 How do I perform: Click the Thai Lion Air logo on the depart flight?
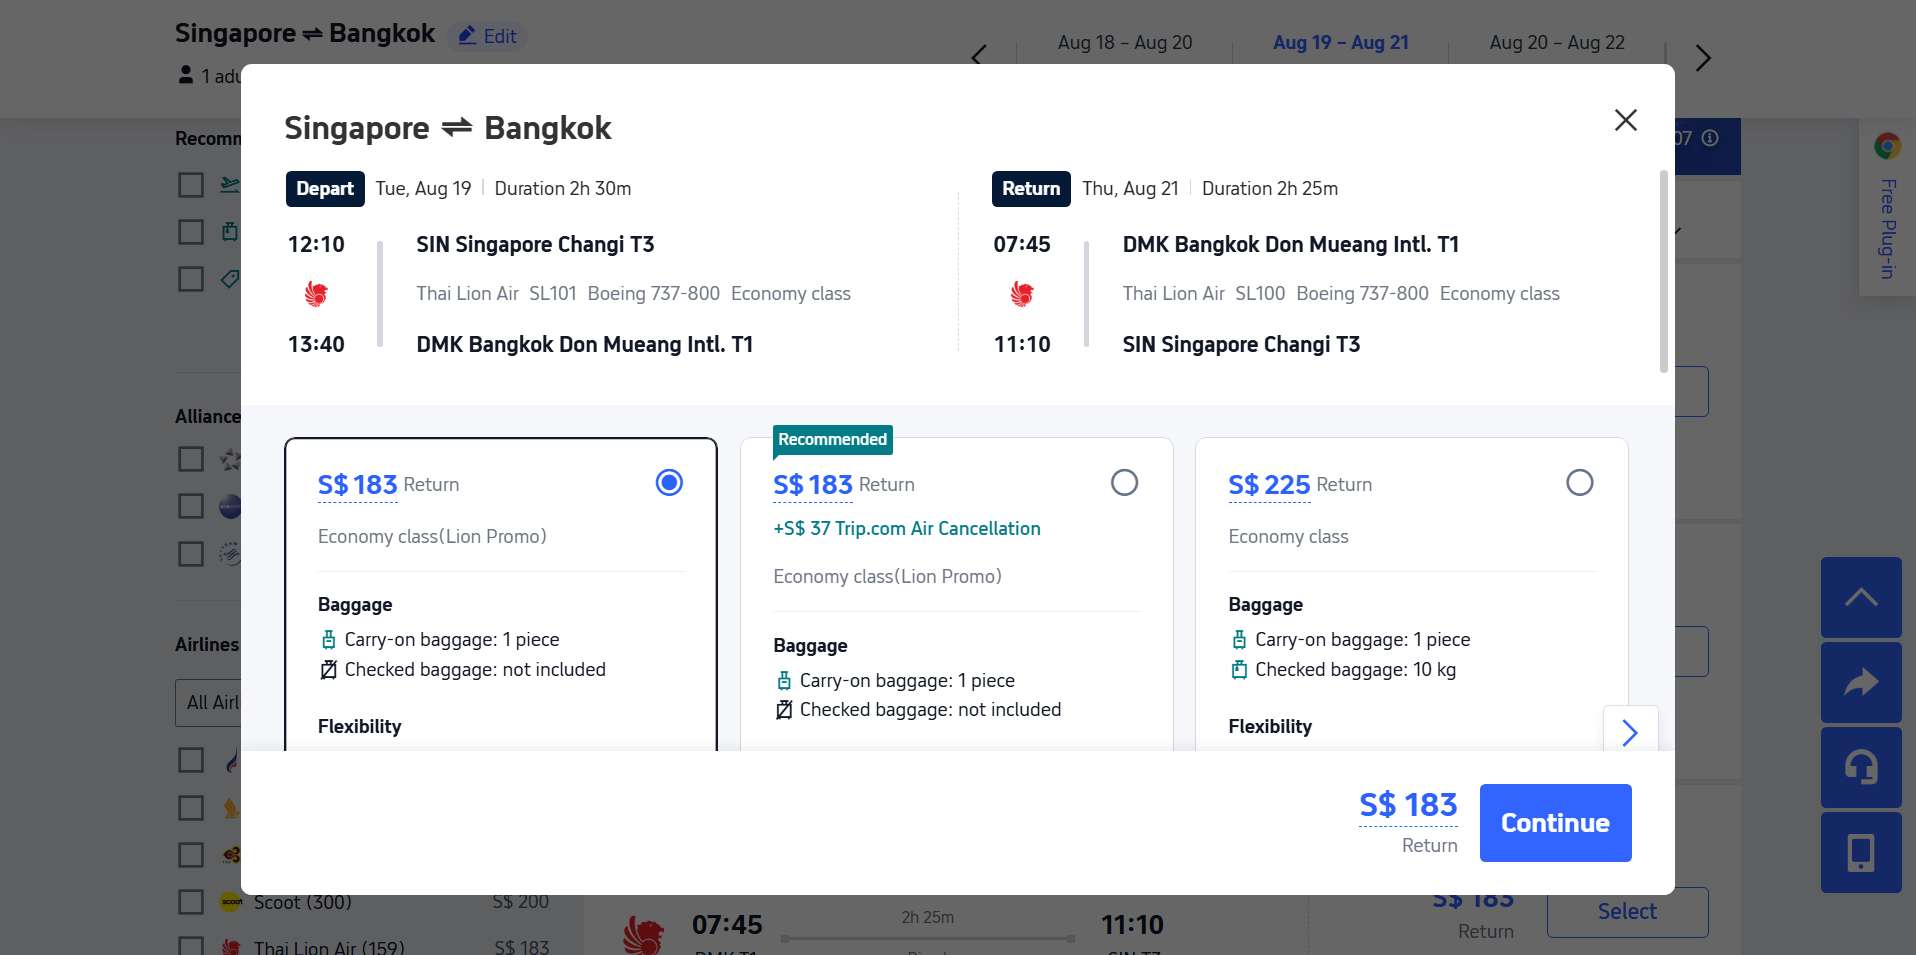318,293
